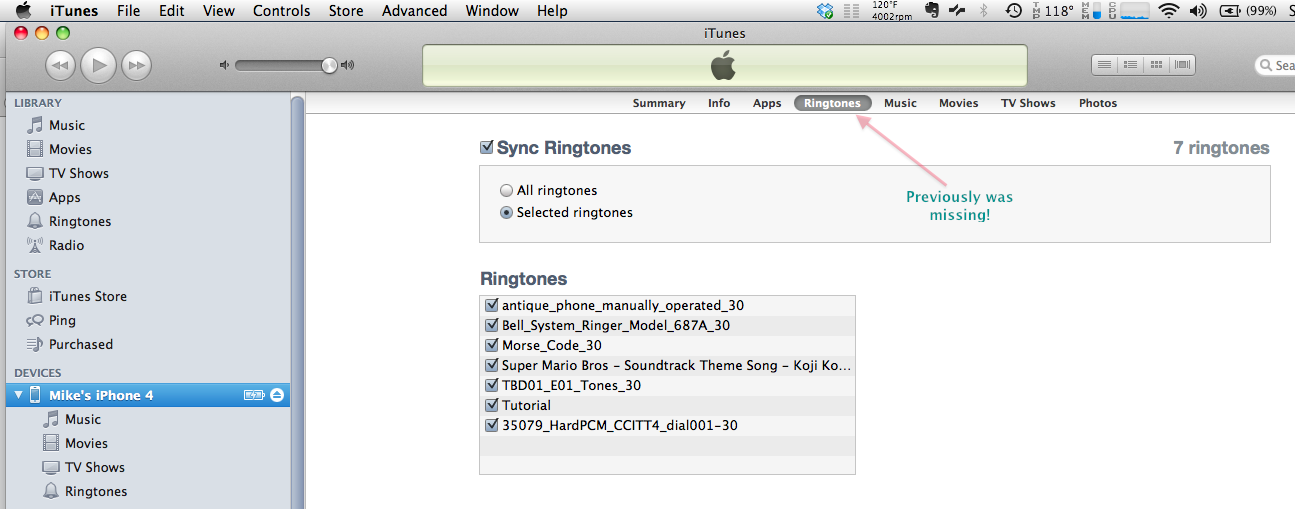Uncheck Bell_System_Ringer_Model_687A_30 ringtone
This screenshot has width=1295, height=509.
coord(491,325)
